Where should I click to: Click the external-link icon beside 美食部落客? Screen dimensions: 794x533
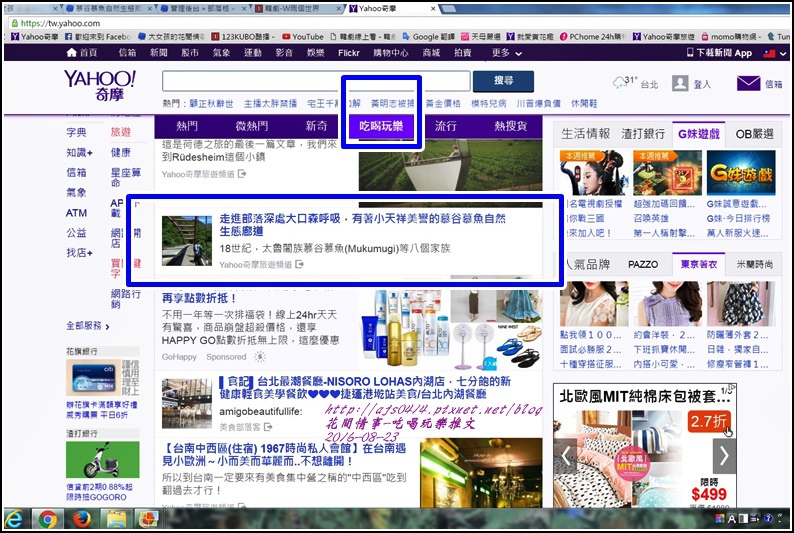(x=268, y=427)
